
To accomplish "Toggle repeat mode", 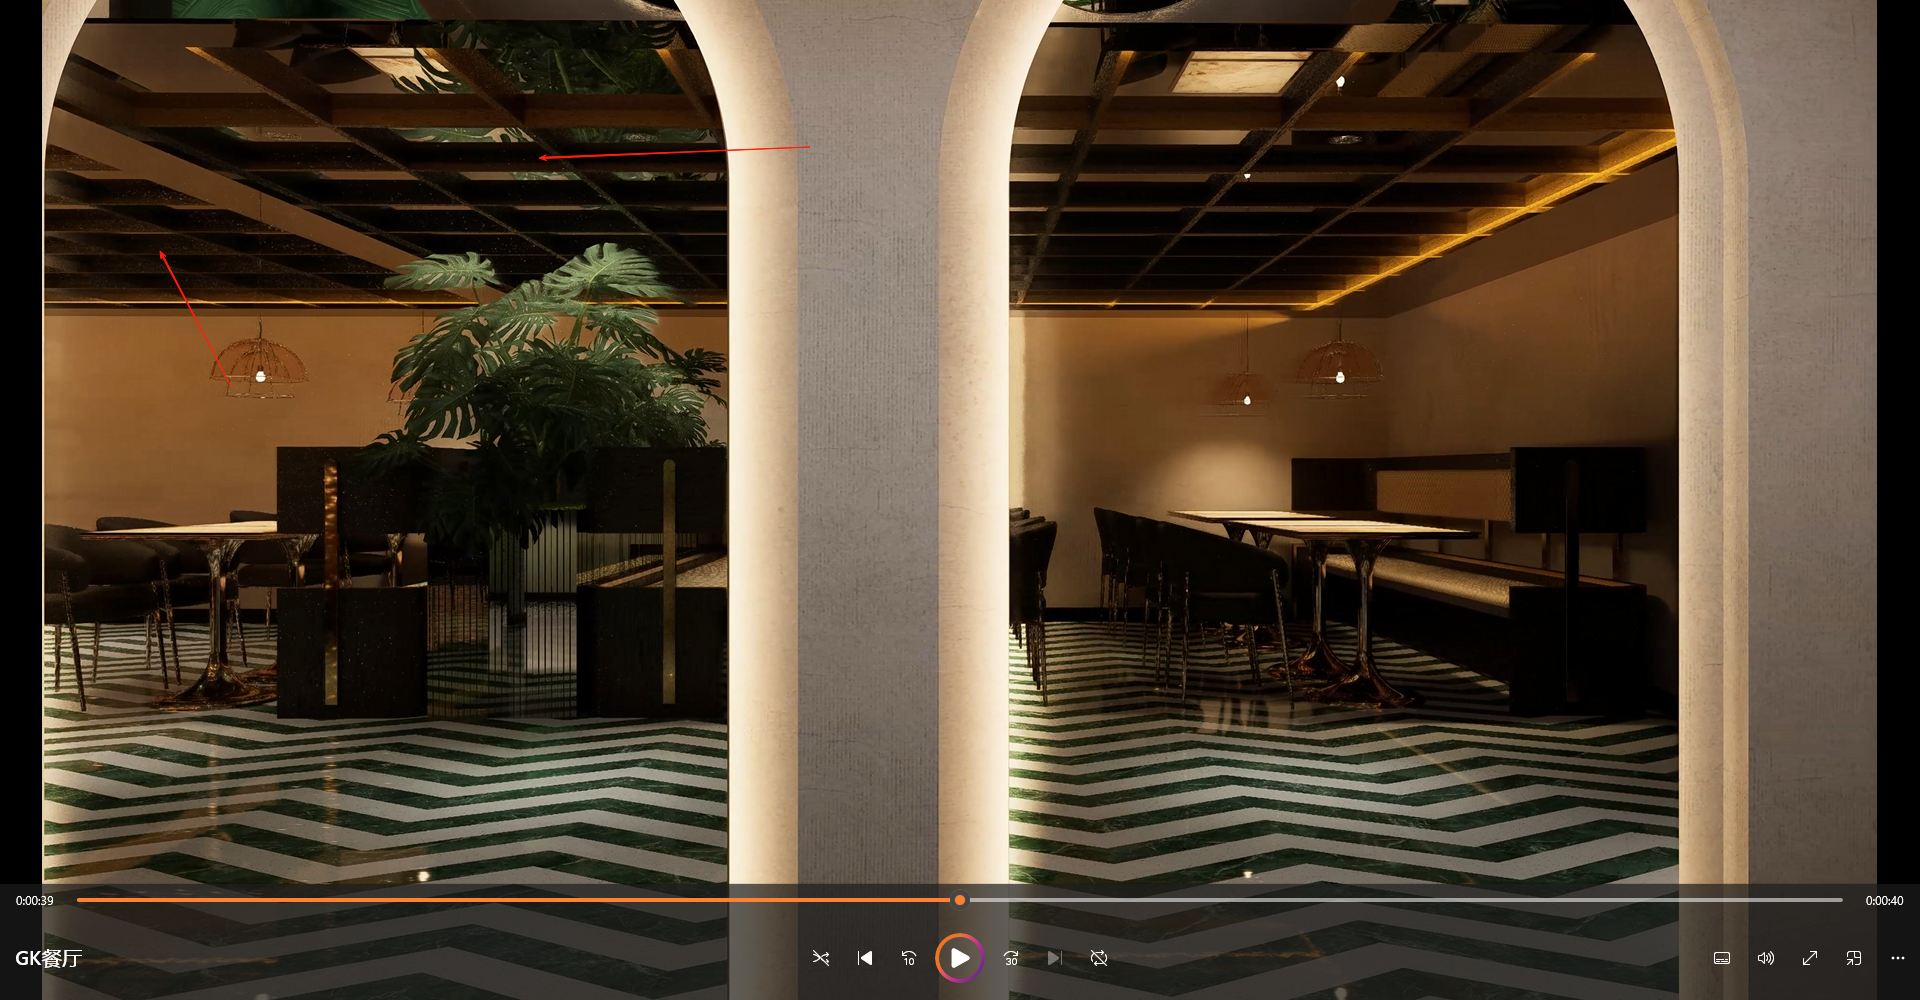I will click(1099, 958).
